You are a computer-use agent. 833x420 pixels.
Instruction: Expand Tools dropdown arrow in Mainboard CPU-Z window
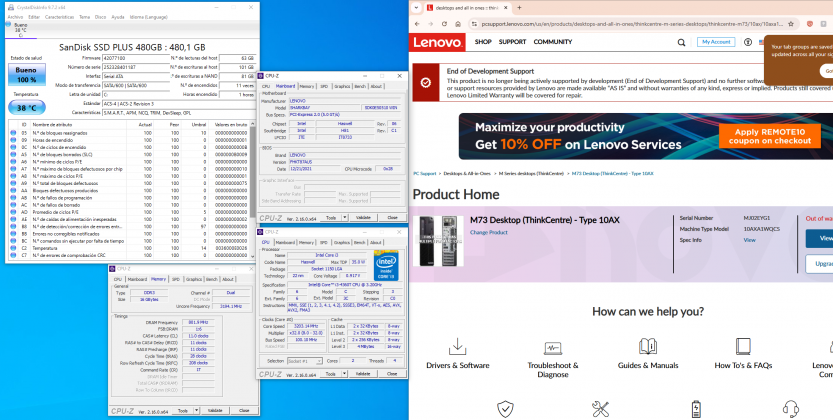pos(345,217)
